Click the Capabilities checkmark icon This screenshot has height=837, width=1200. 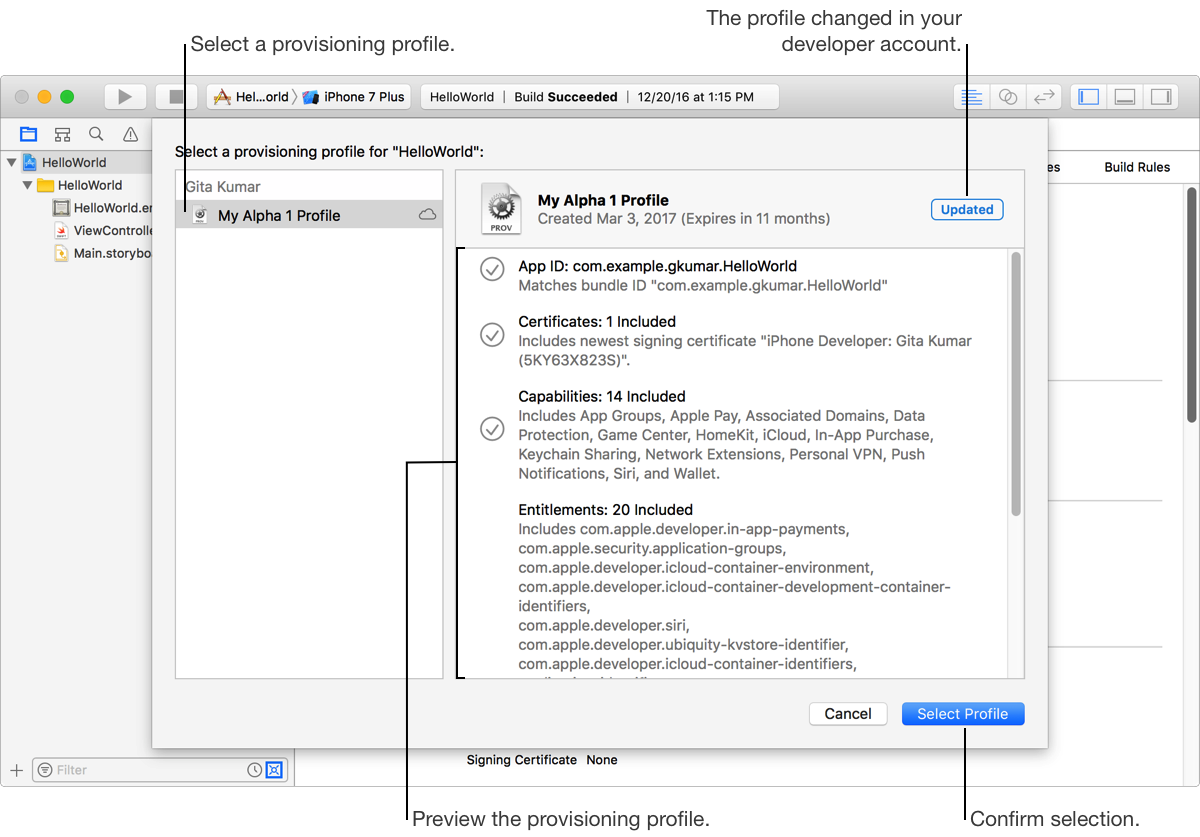coord(492,429)
